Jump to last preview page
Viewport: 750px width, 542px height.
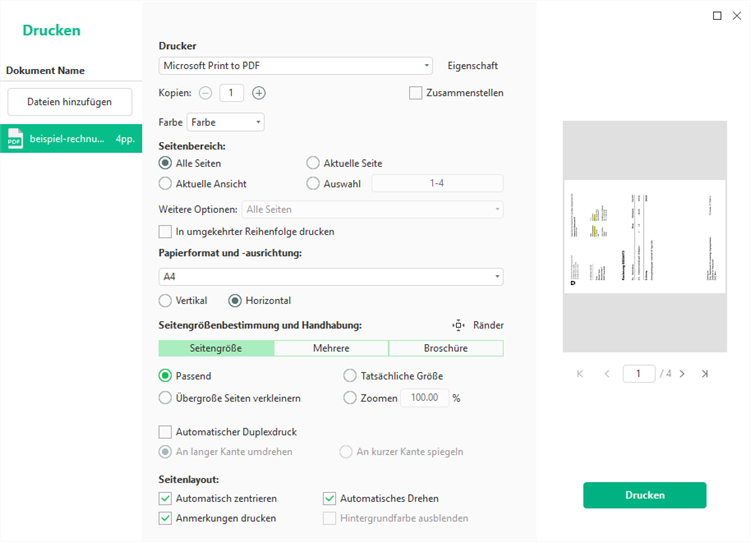click(705, 374)
